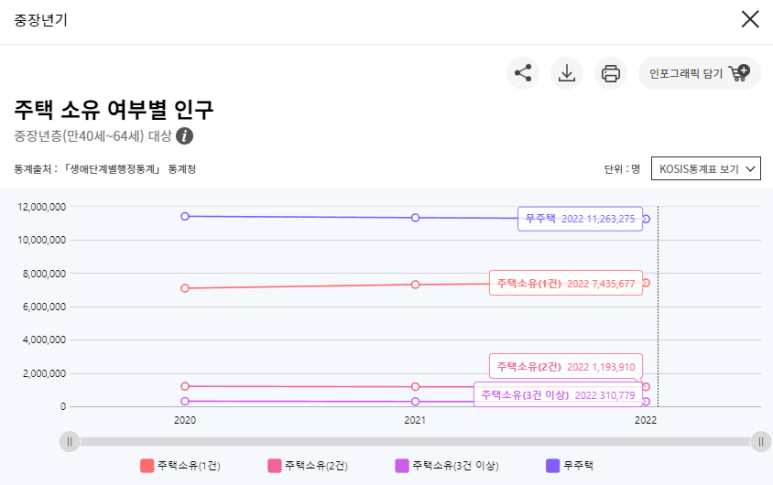
Task: Click the 단위 : 명 unit label
Action: (x=622, y=169)
